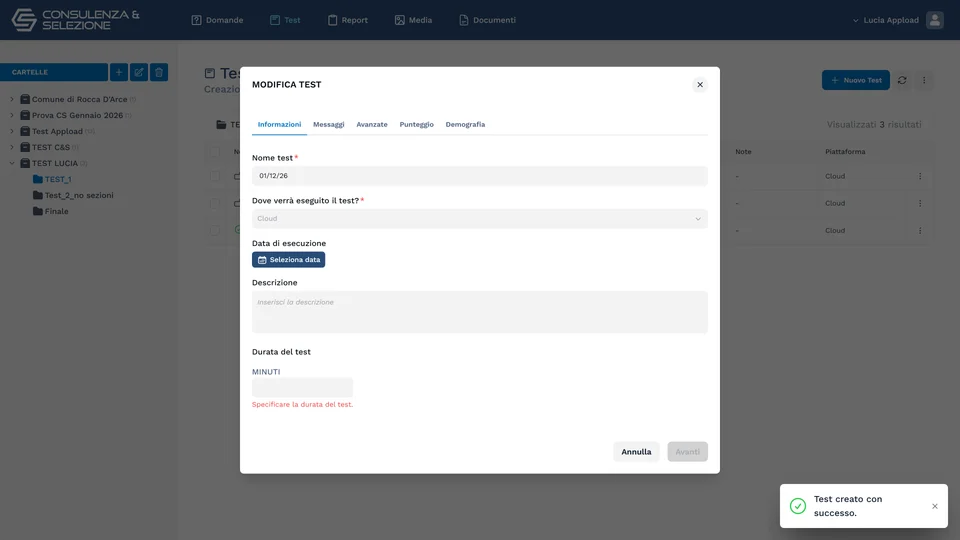Toggle the select-all checkbox in table header
The height and width of the screenshot is (540, 960).
[x=214, y=152]
